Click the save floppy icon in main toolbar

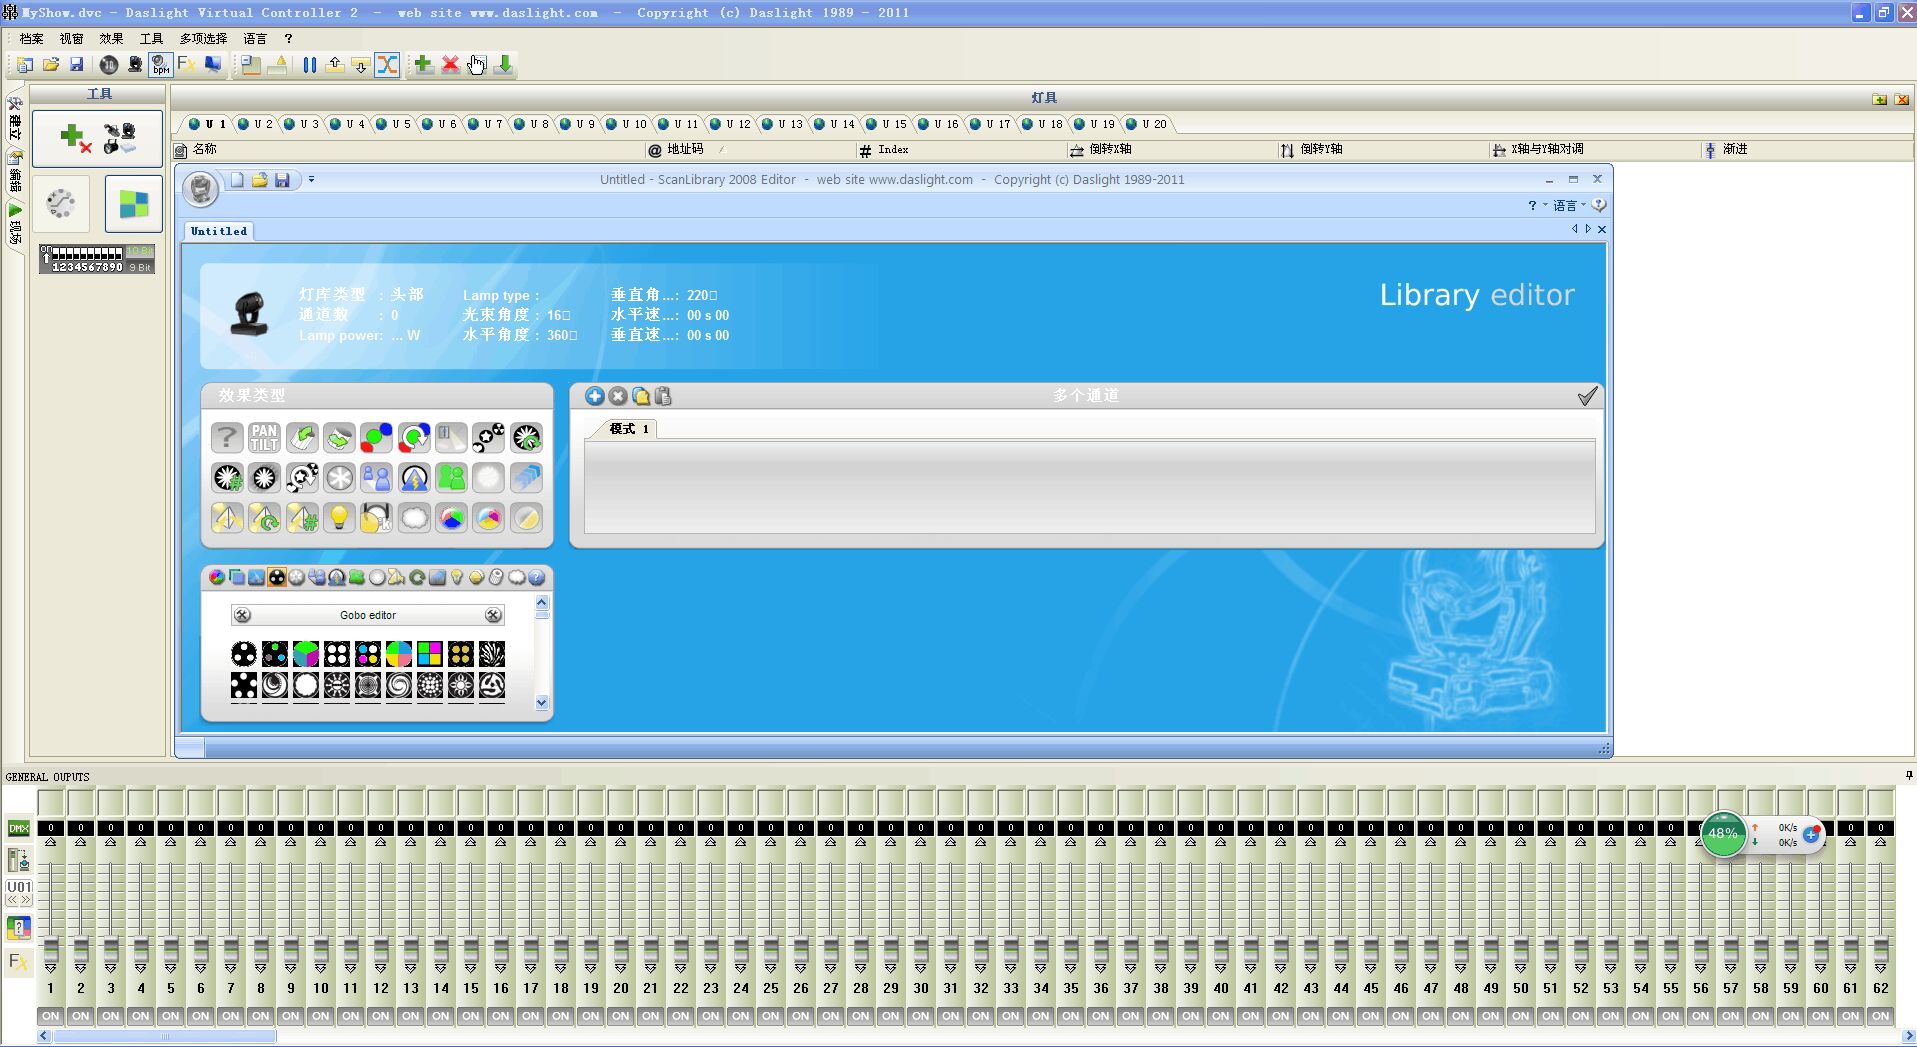(77, 65)
